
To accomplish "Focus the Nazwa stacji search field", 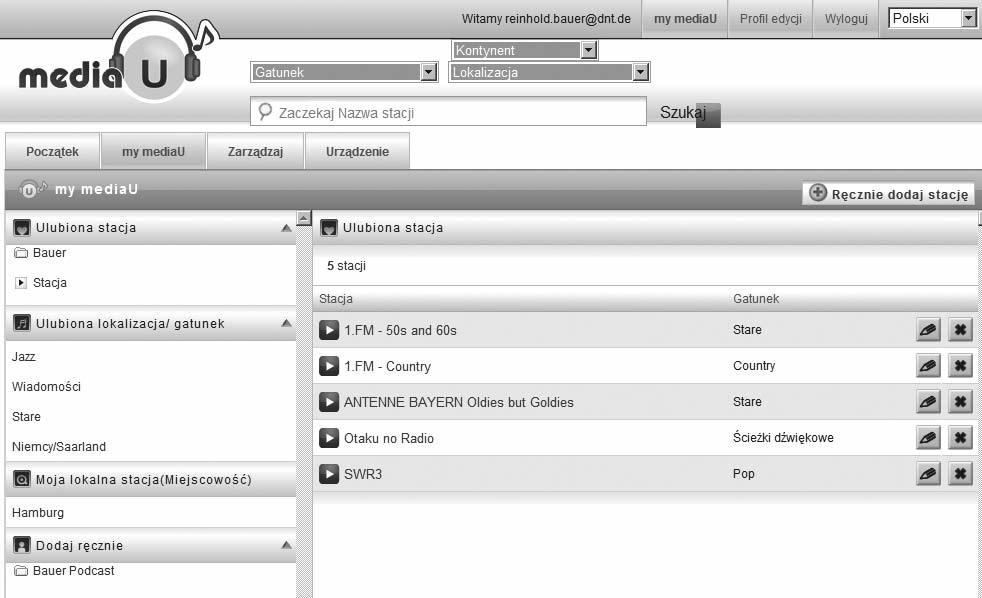I will coord(448,111).
